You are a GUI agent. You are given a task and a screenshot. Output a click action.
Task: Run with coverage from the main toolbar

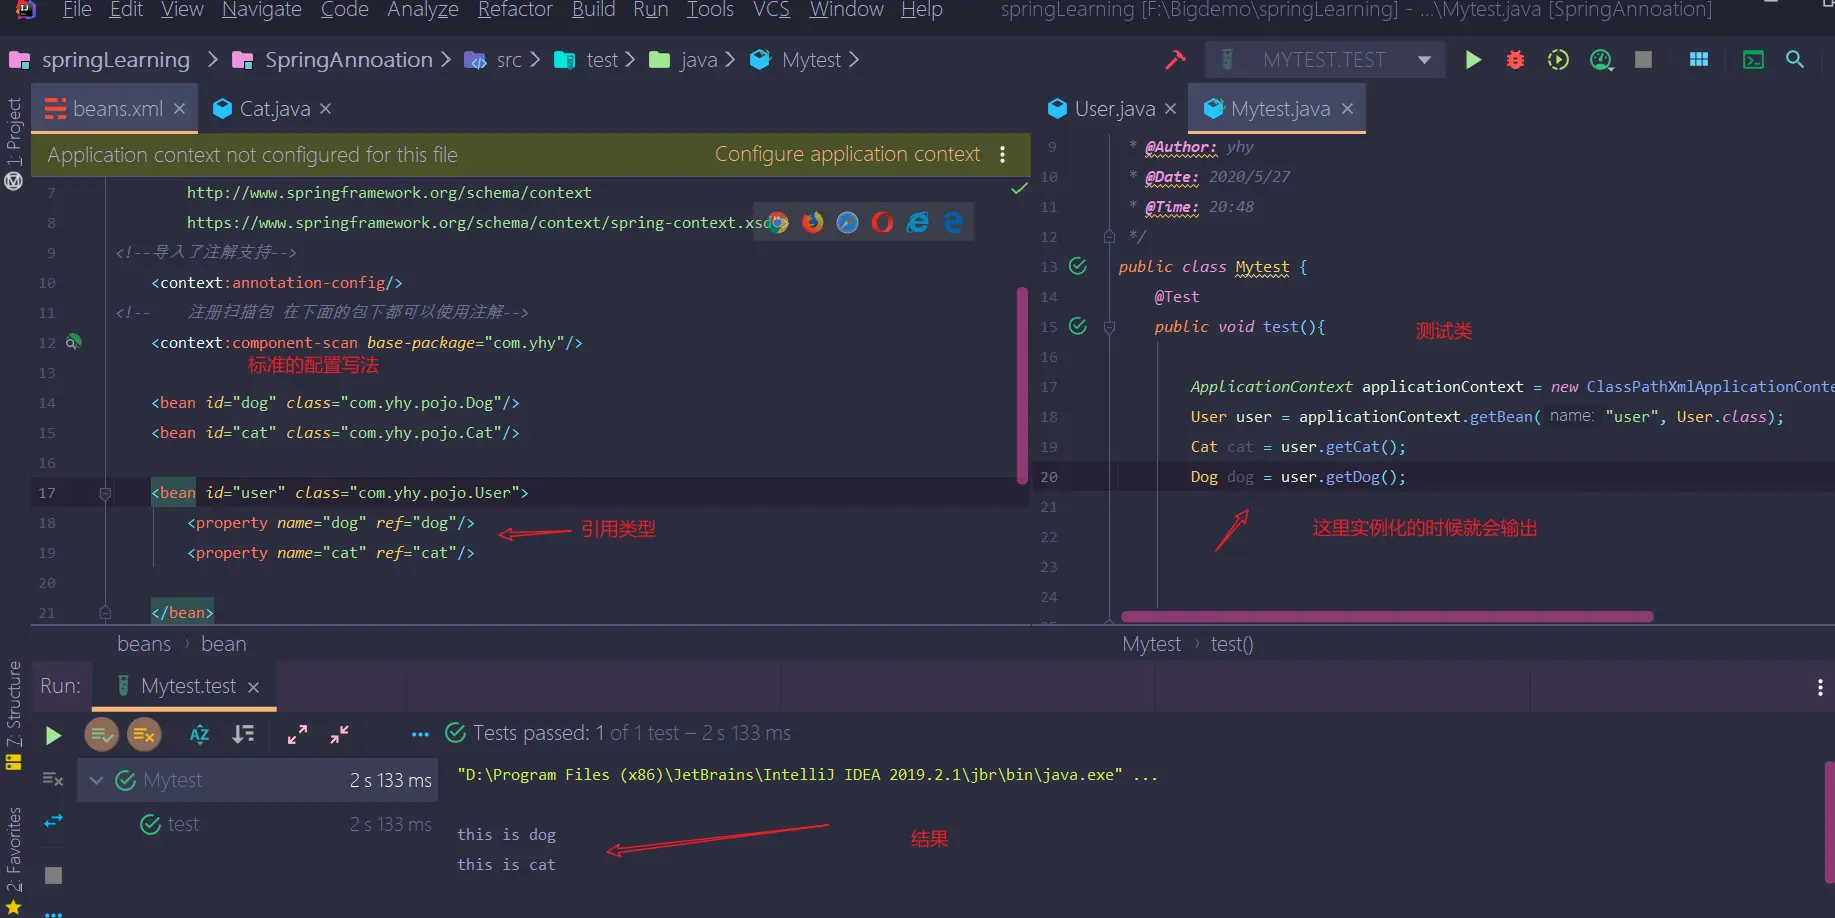[1558, 60]
